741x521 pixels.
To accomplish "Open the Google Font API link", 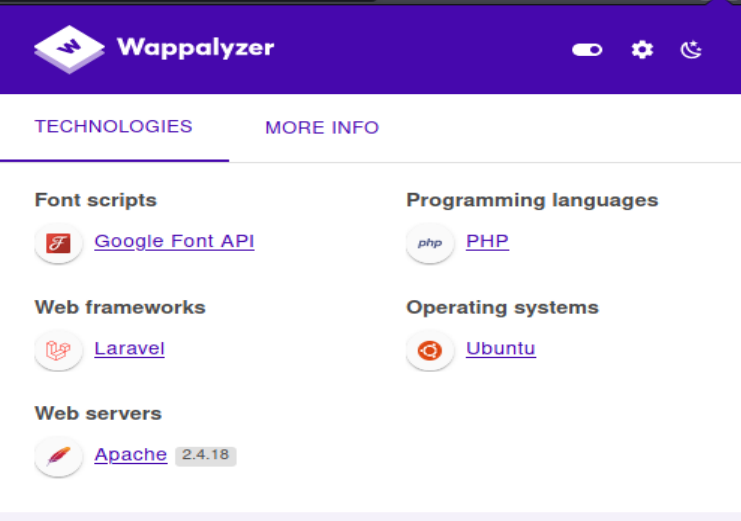I will tap(174, 241).
